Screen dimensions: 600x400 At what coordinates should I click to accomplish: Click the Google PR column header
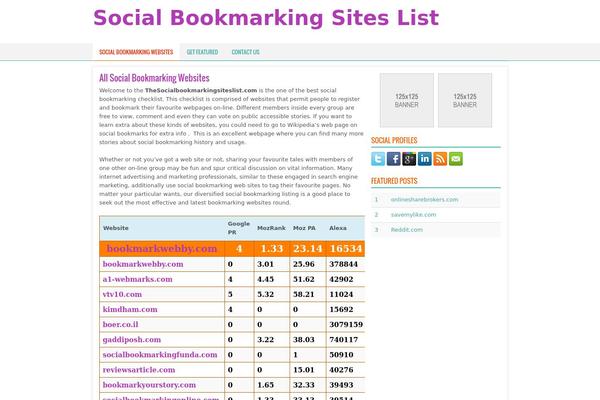coord(239,228)
